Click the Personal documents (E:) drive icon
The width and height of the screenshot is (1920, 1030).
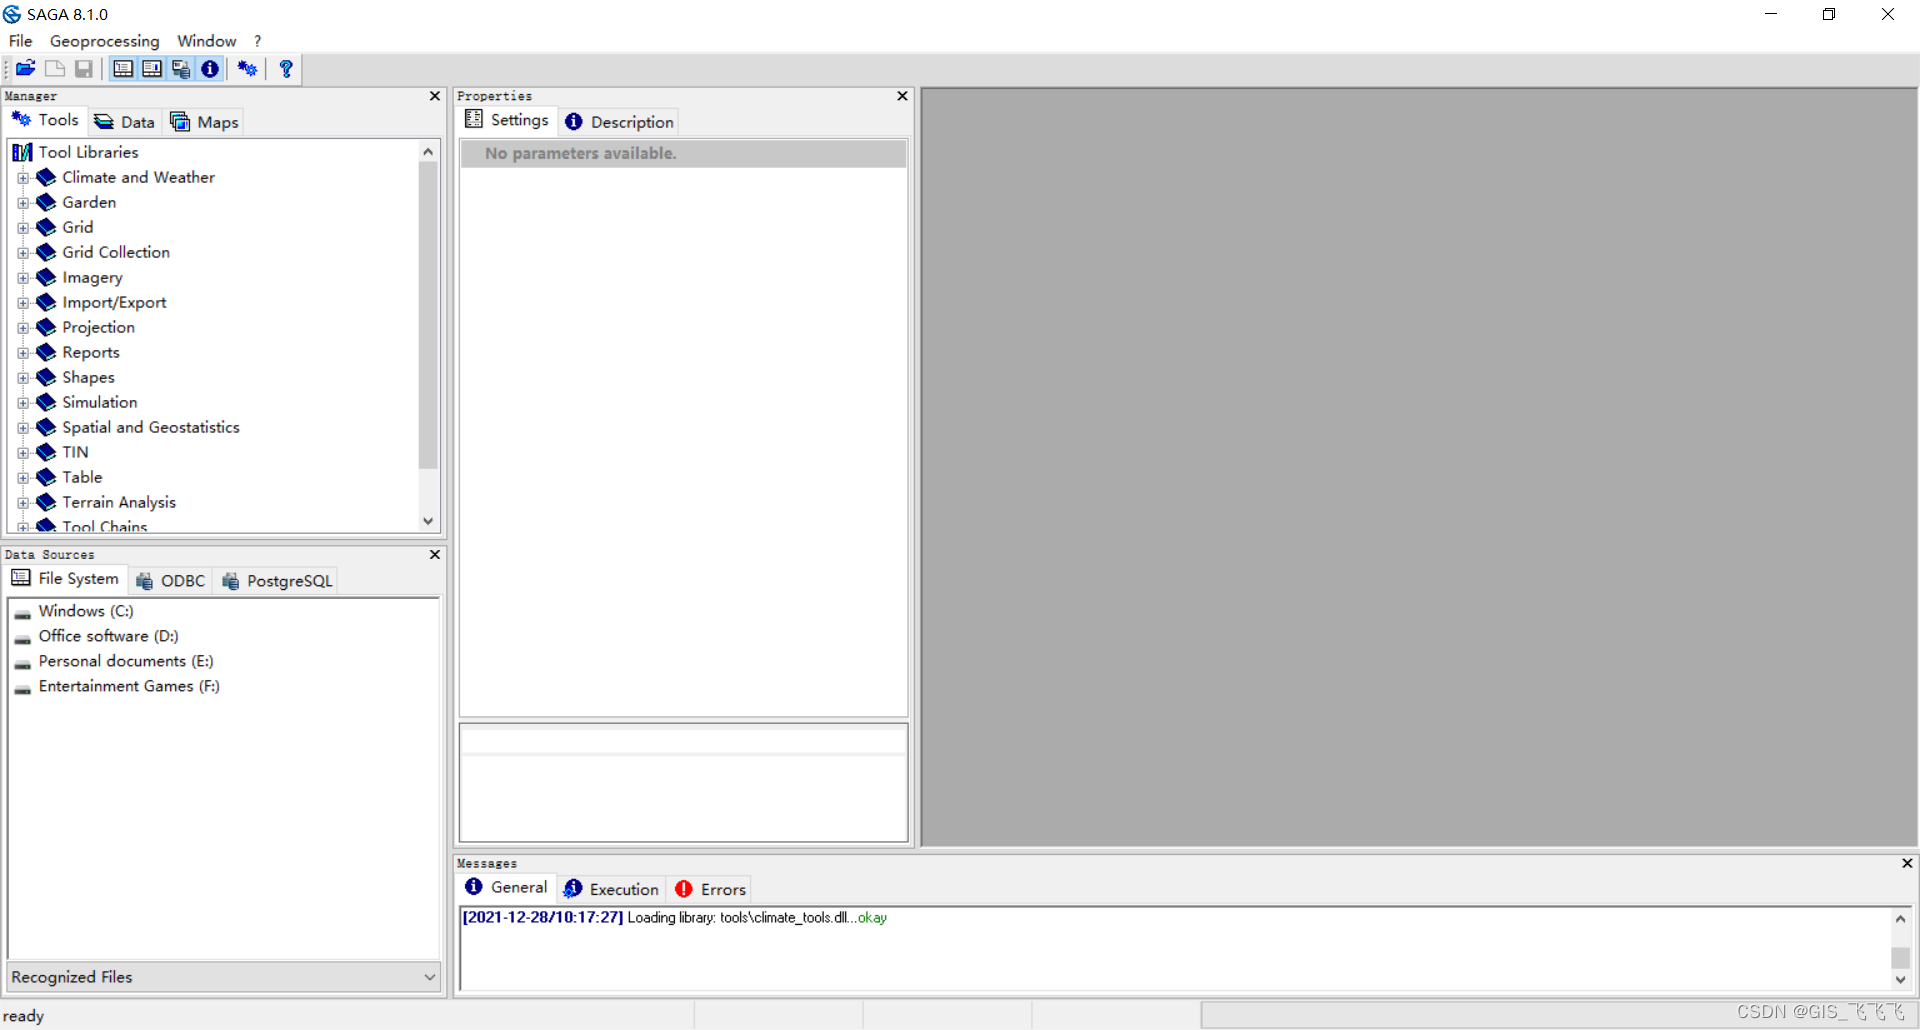pyautogui.click(x=23, y=664)
